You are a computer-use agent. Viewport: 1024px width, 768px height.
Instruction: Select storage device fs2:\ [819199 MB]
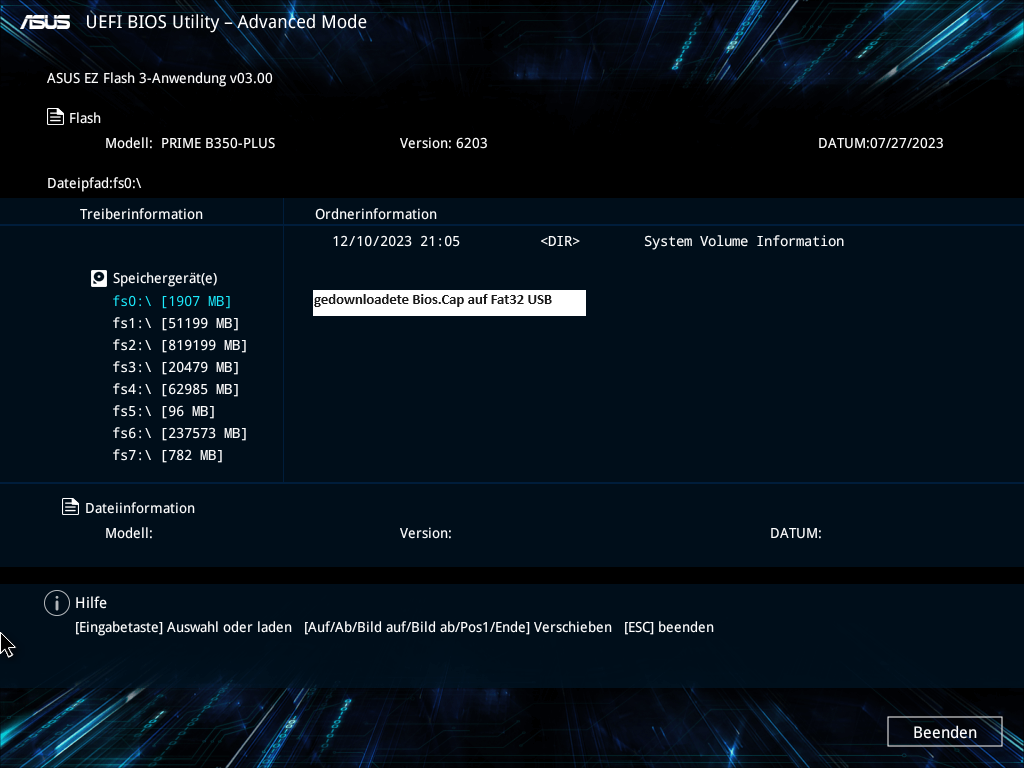click(x=180, y=345)
